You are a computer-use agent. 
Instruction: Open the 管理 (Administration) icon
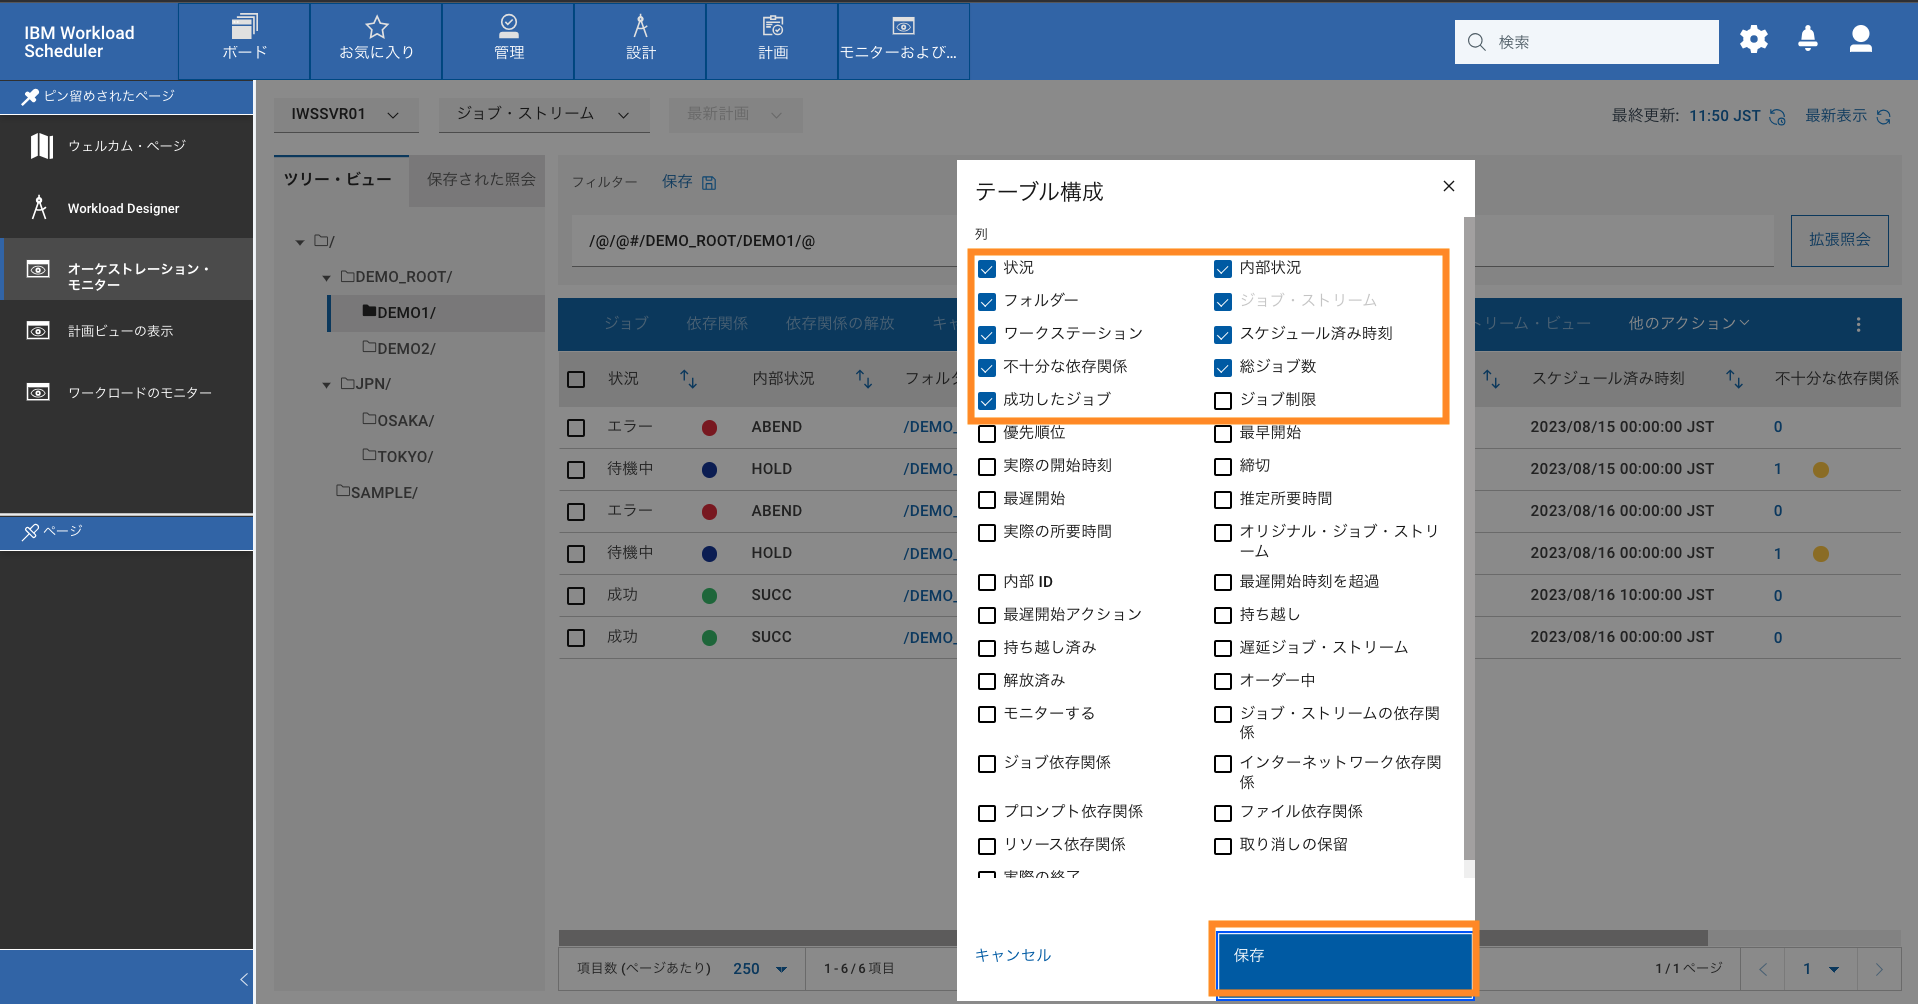pyautogui.click(x=508, y=40)
